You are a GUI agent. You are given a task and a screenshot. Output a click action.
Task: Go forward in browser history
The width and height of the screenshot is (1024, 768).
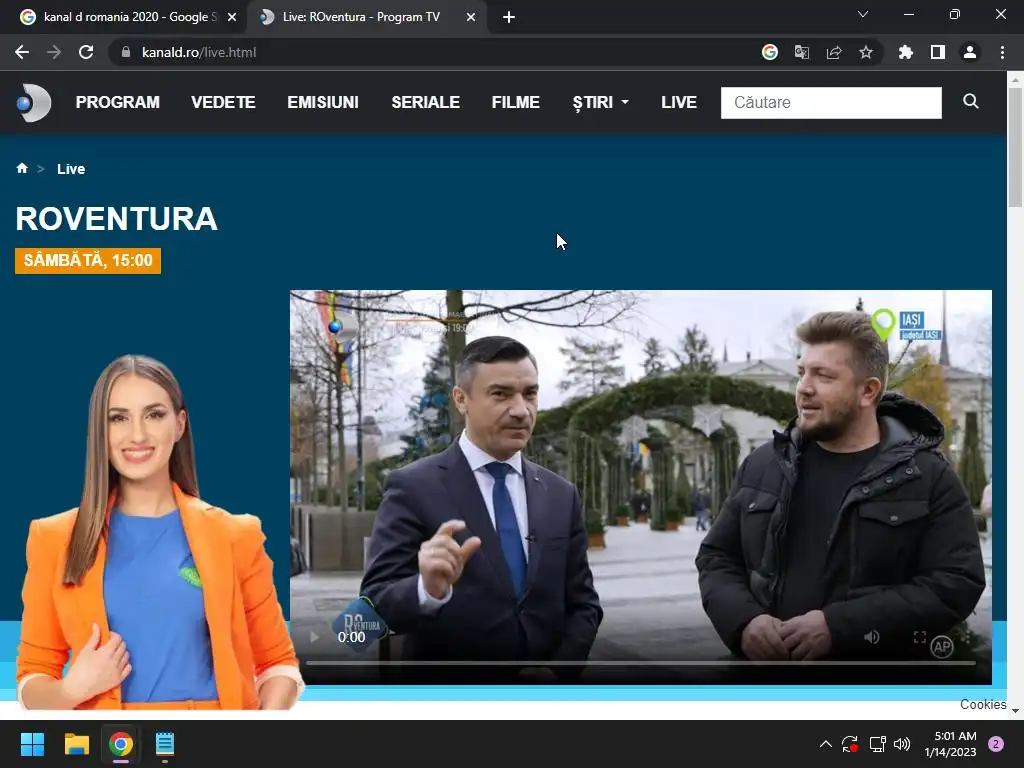(54, 52)
